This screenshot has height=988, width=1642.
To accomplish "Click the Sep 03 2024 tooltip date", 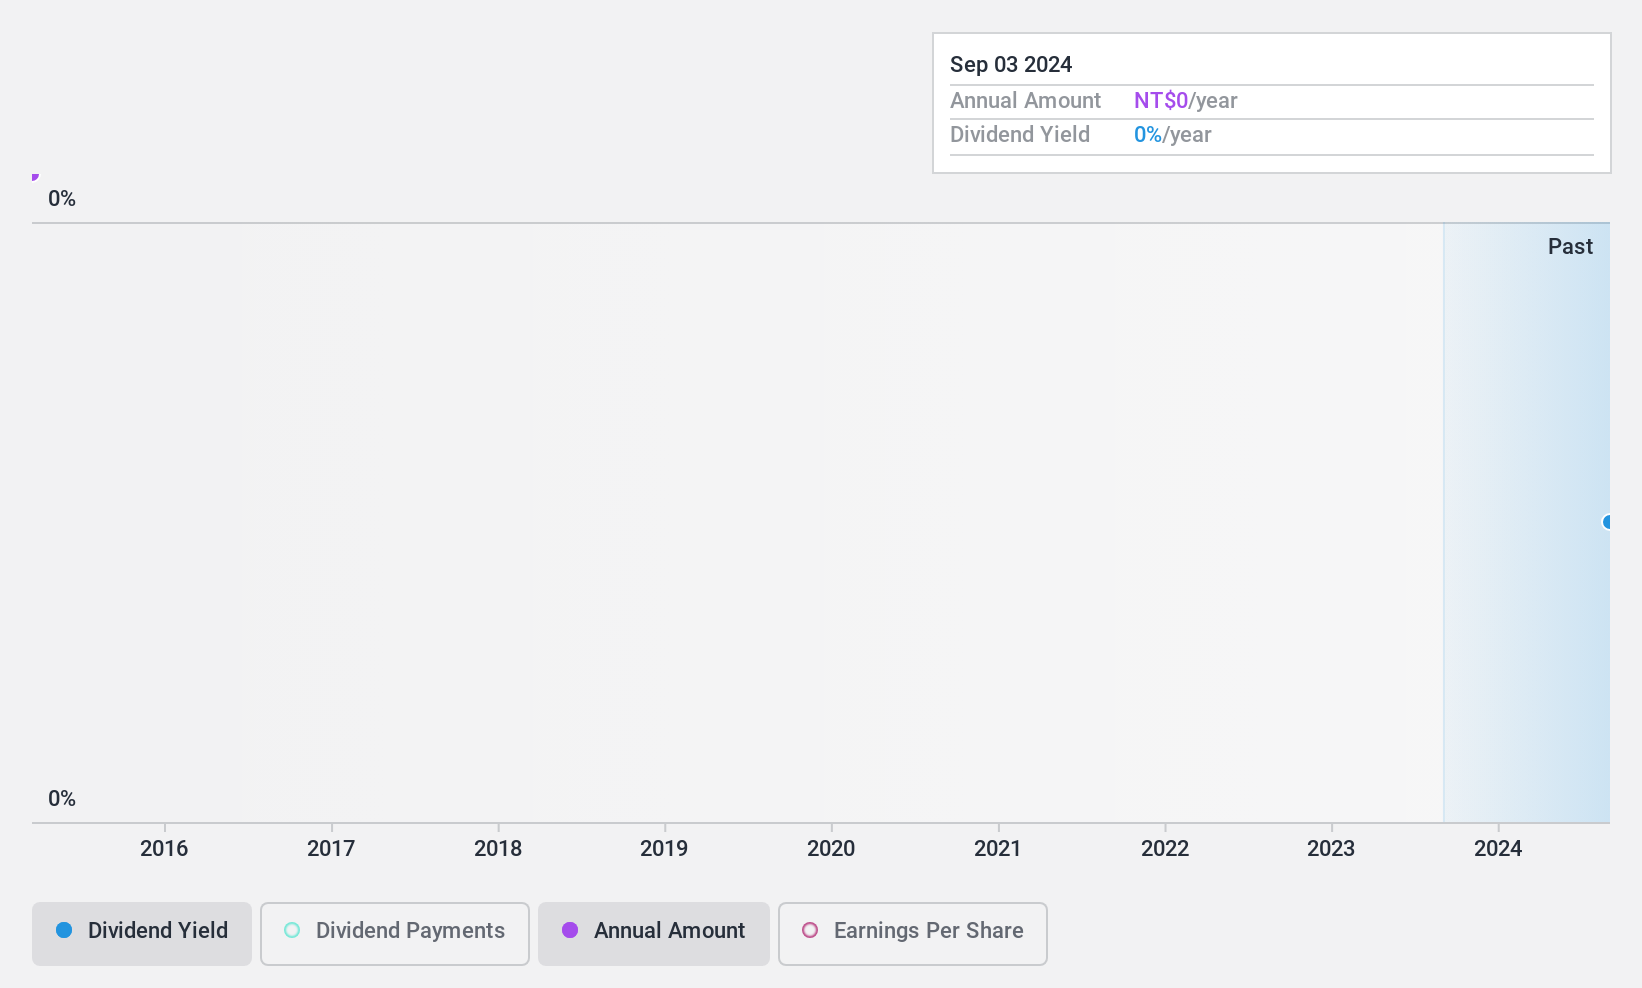I will click(x=1011, y=65).
